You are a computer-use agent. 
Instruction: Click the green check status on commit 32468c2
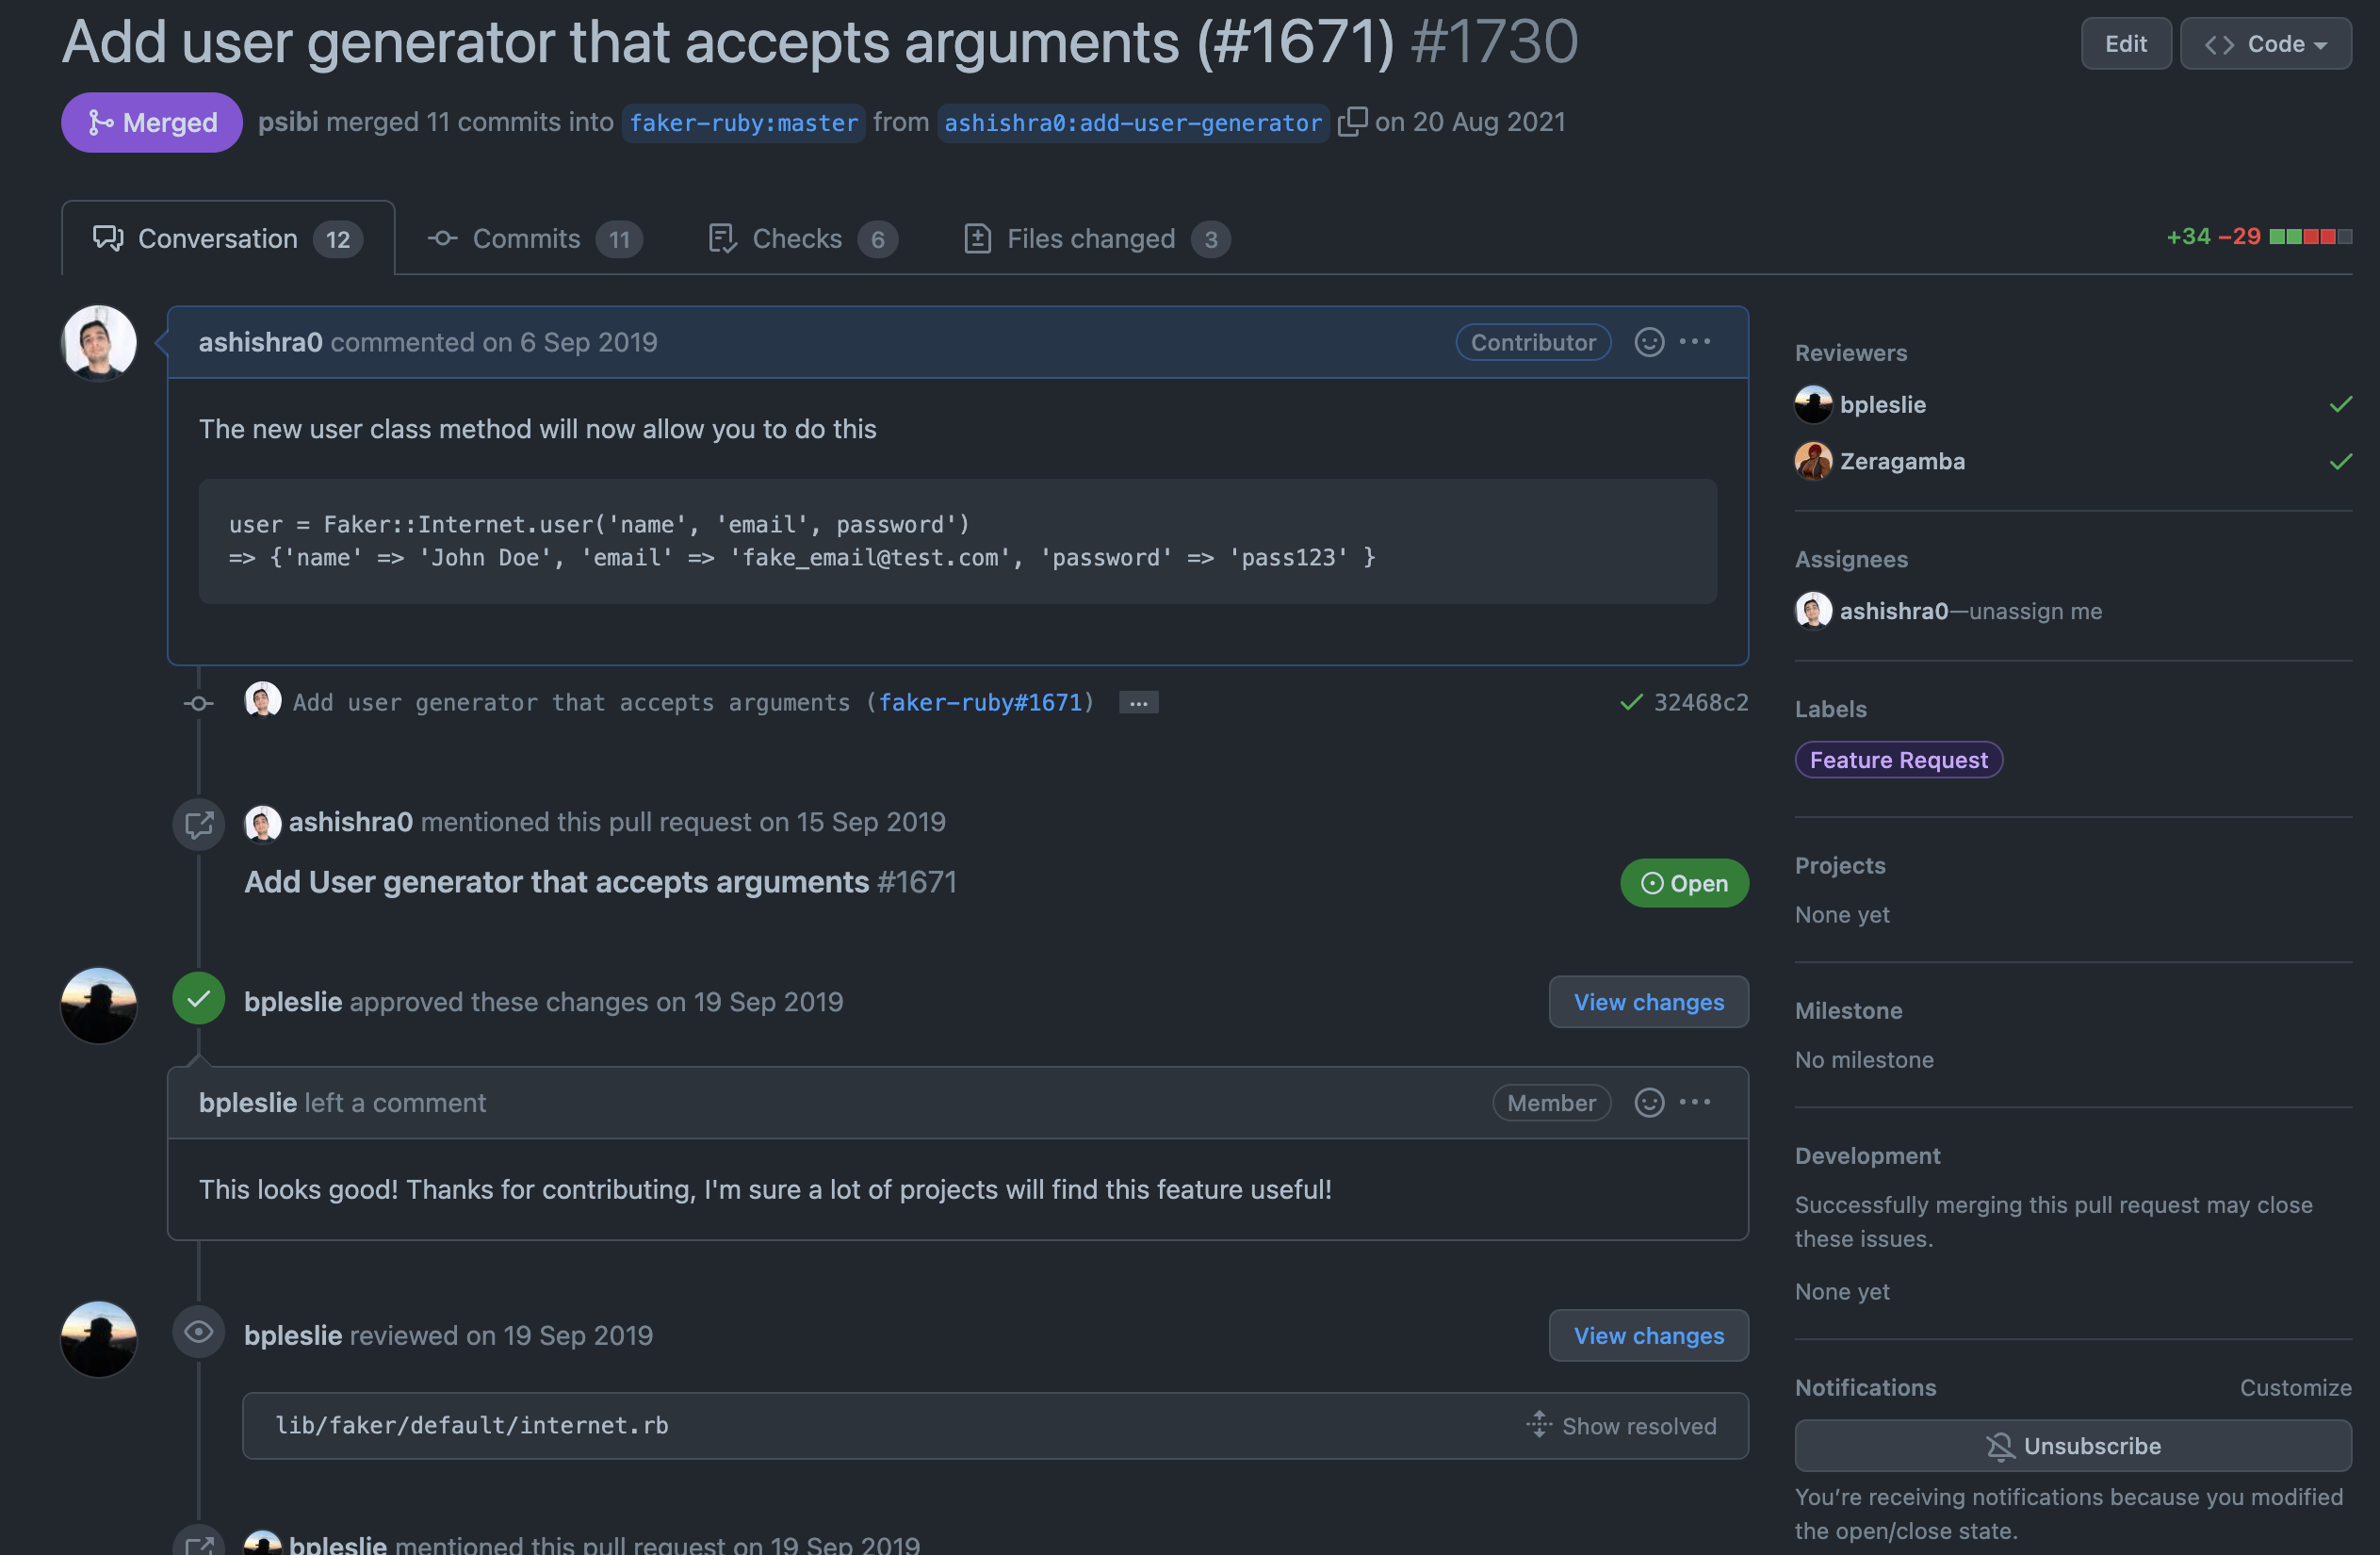pyautogui.click(x=1632, y=702)
